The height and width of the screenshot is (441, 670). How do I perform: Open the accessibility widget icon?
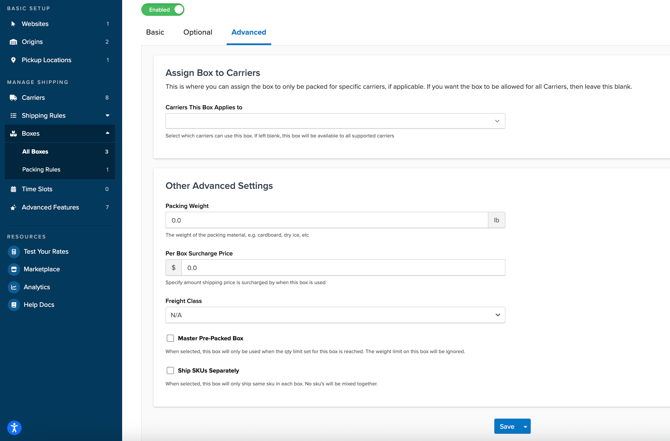point(14,427)
